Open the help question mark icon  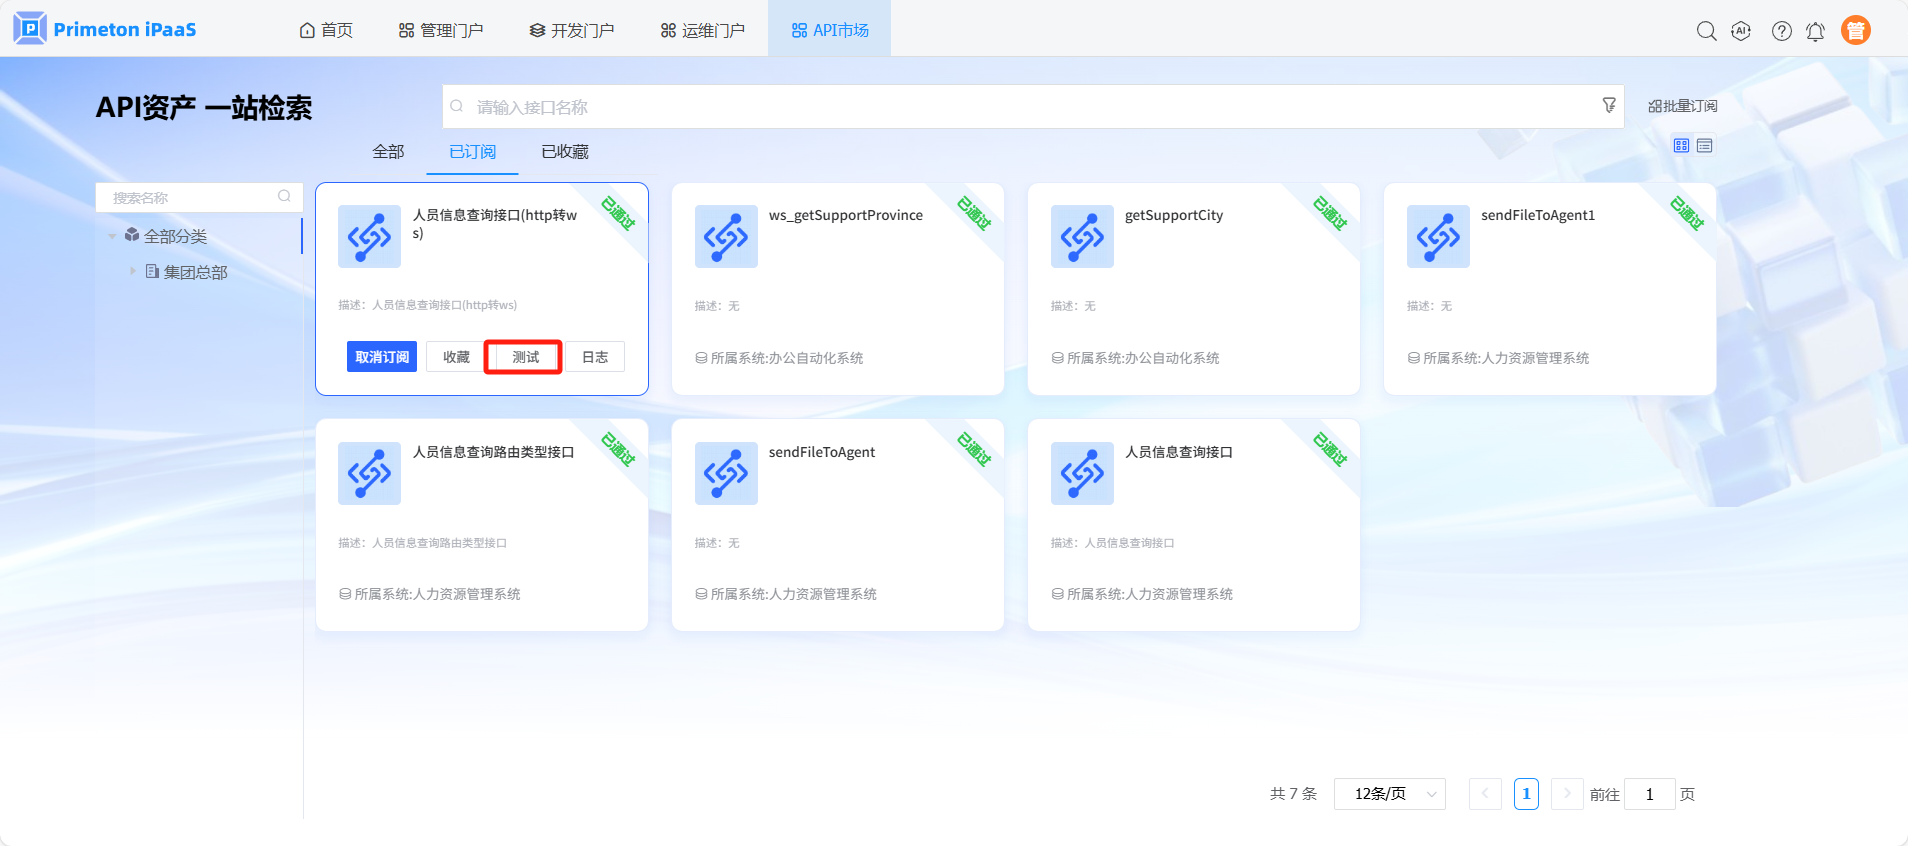1781,31
